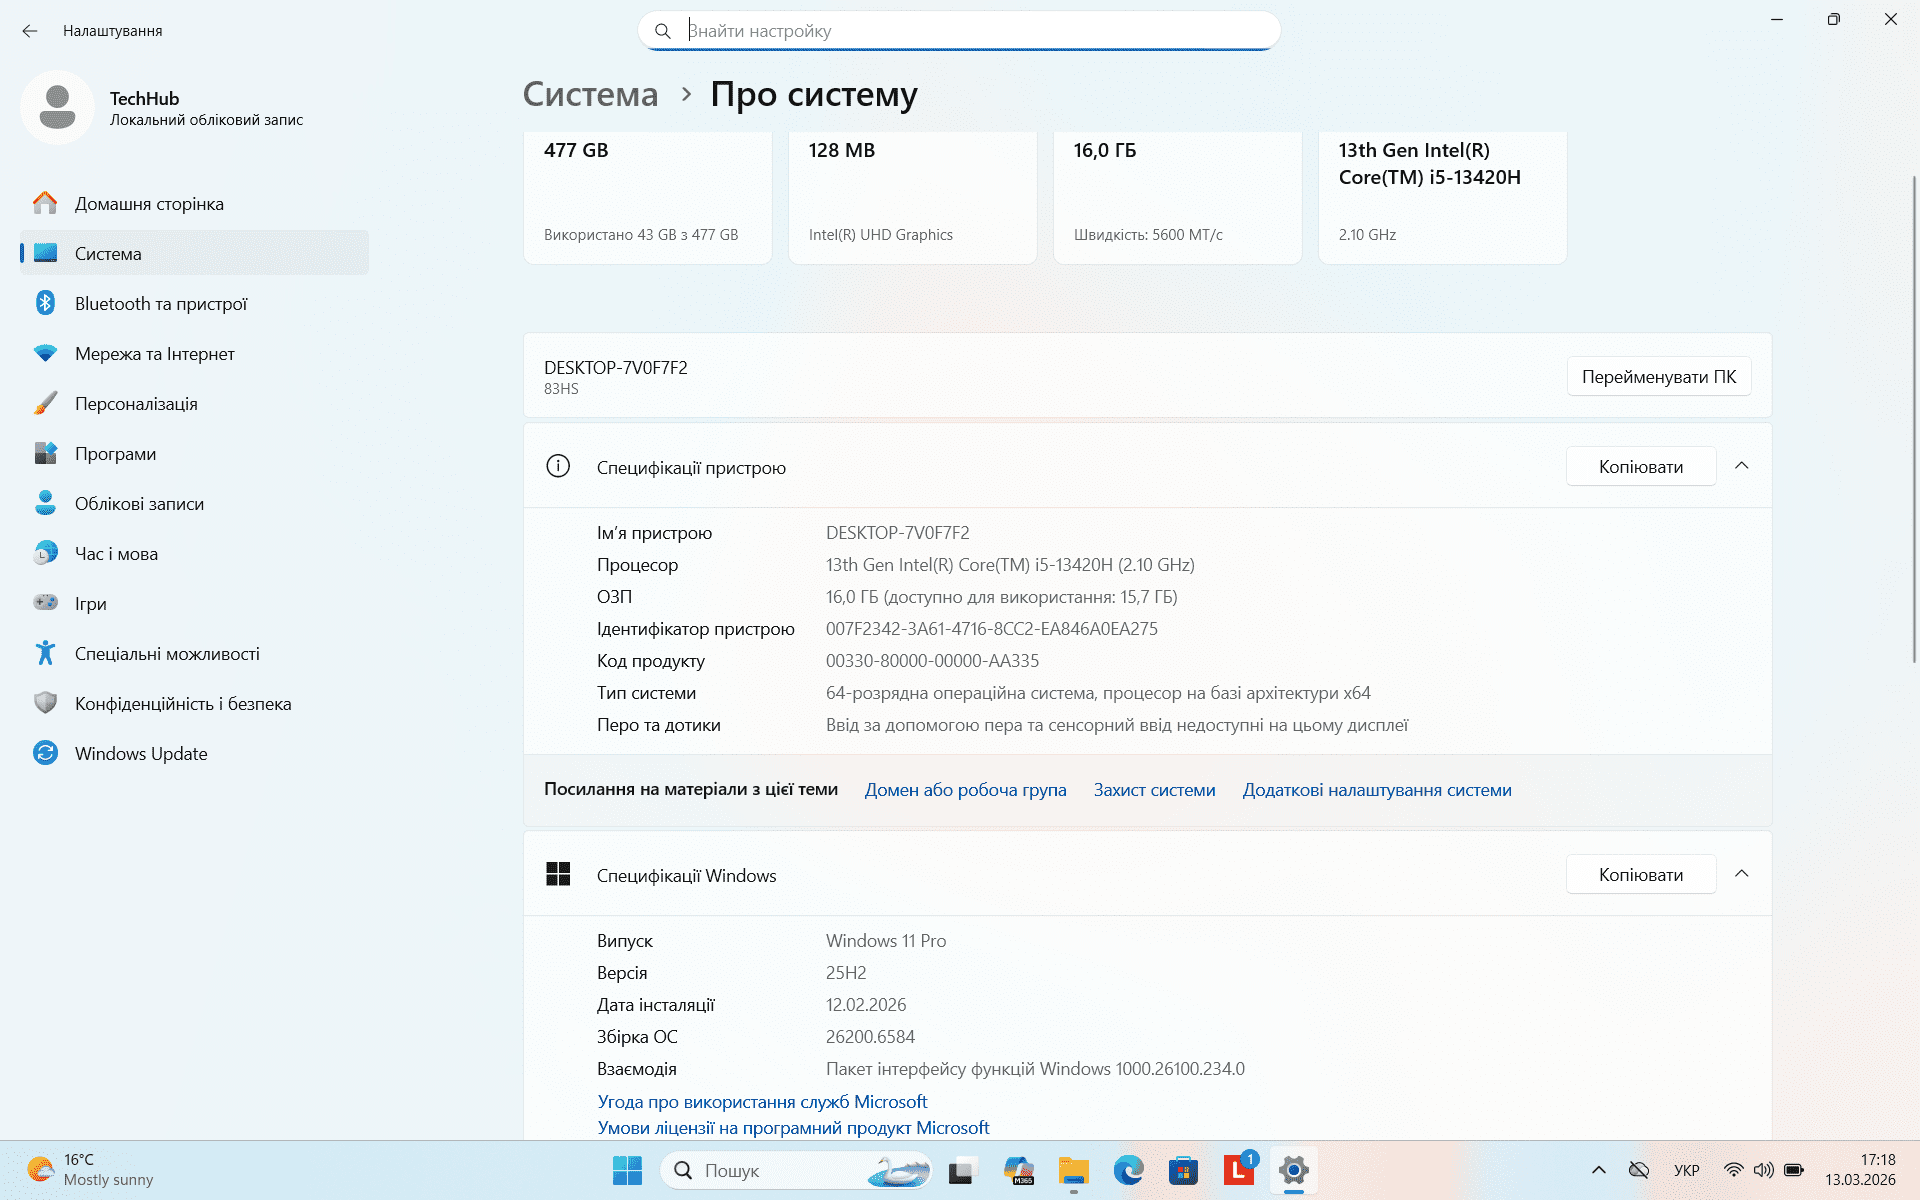Click the Windows Start button

tap(627, 1170)
